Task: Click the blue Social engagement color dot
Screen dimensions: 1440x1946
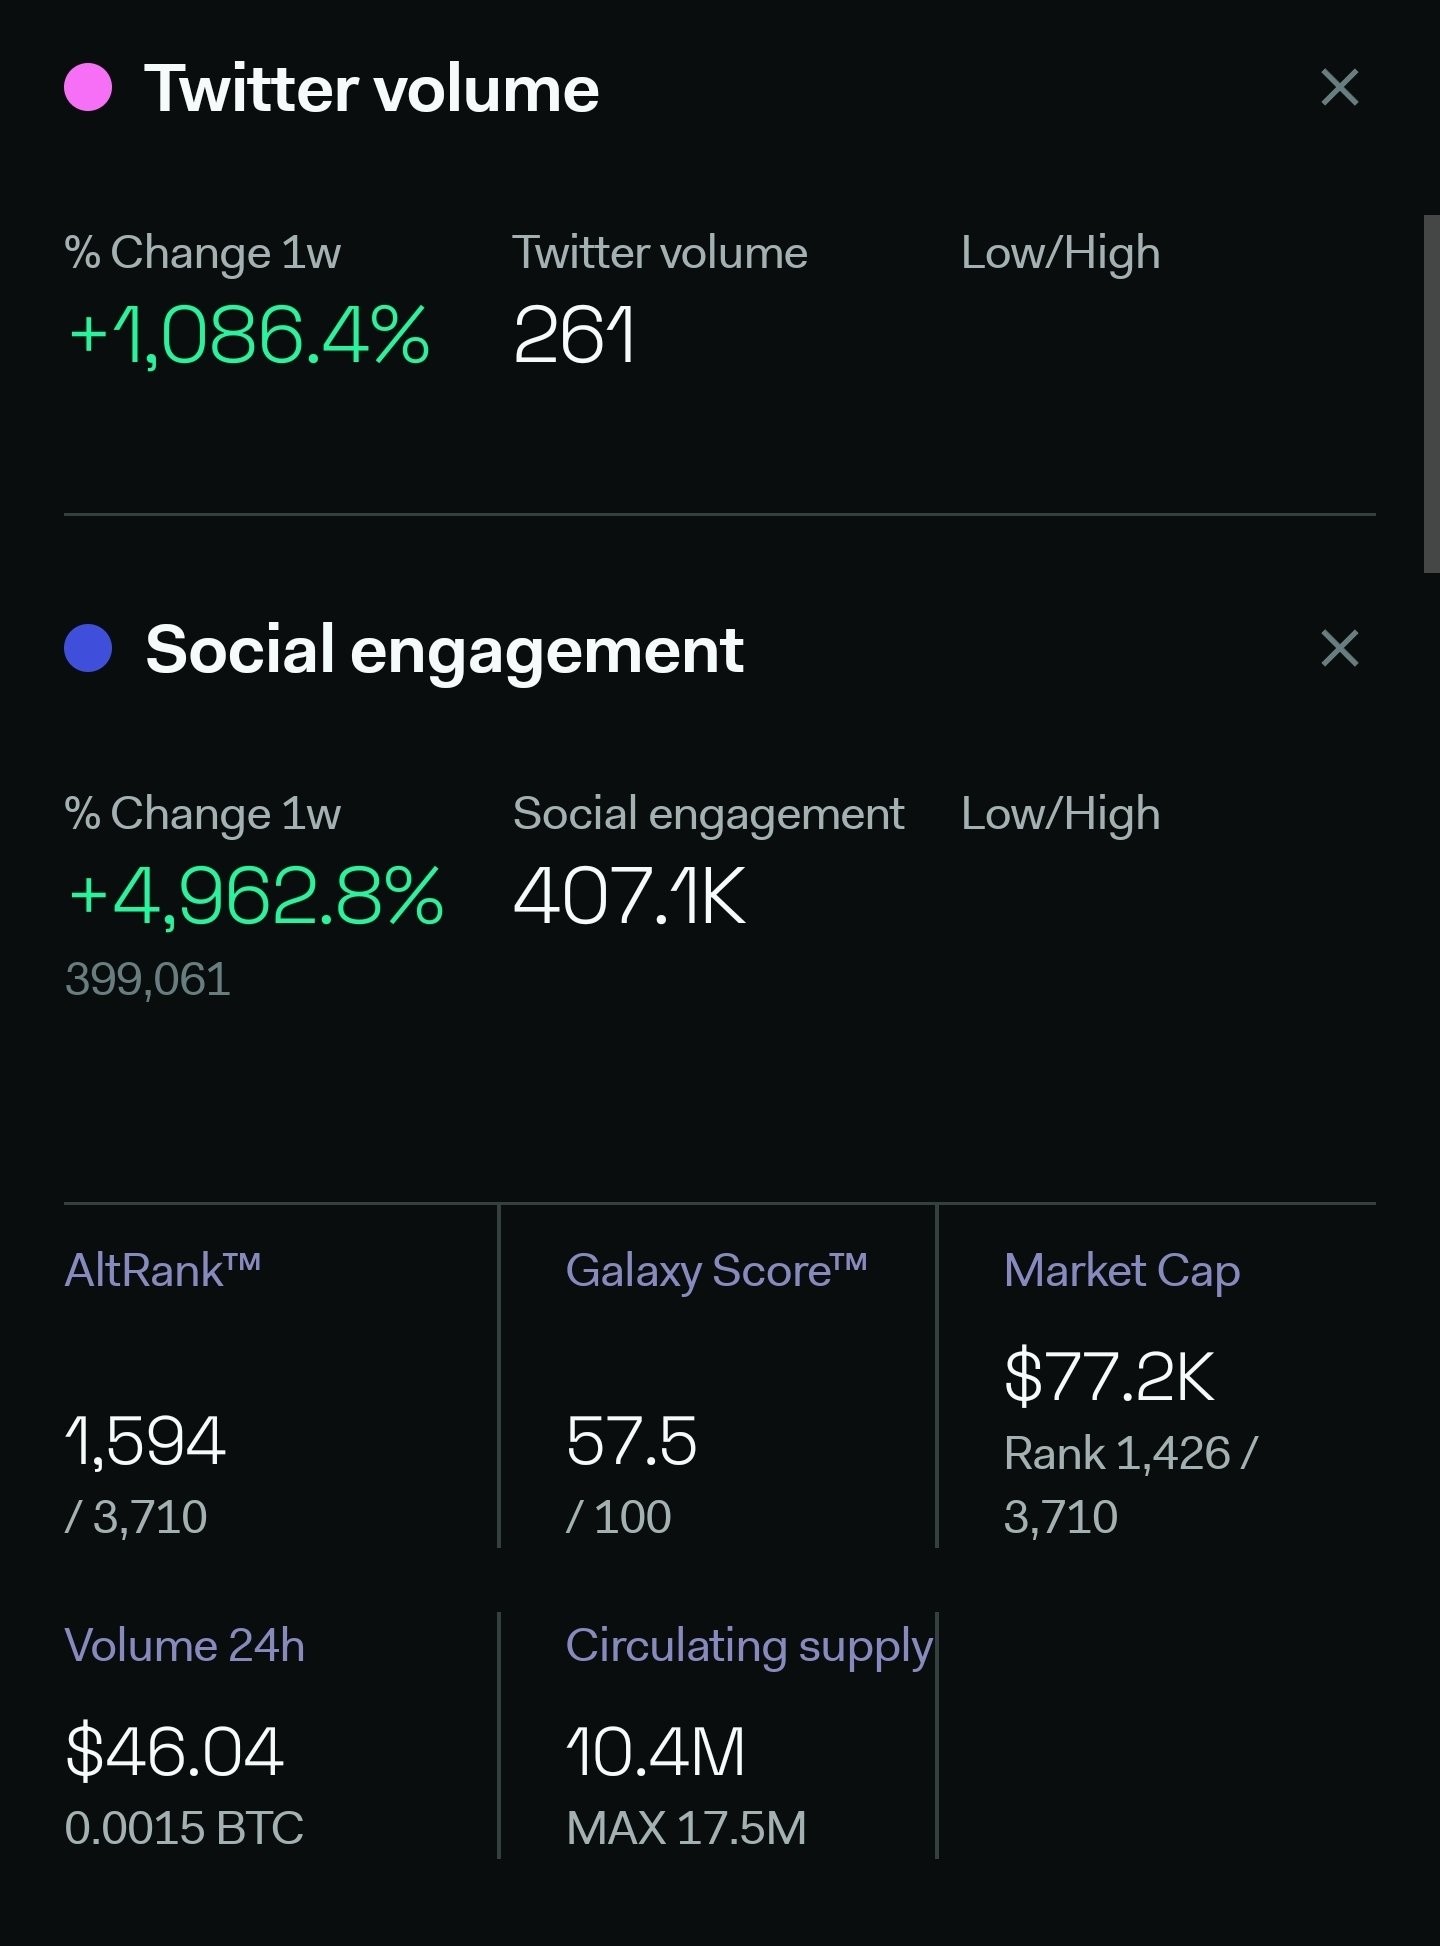Action: click(88, 648)
